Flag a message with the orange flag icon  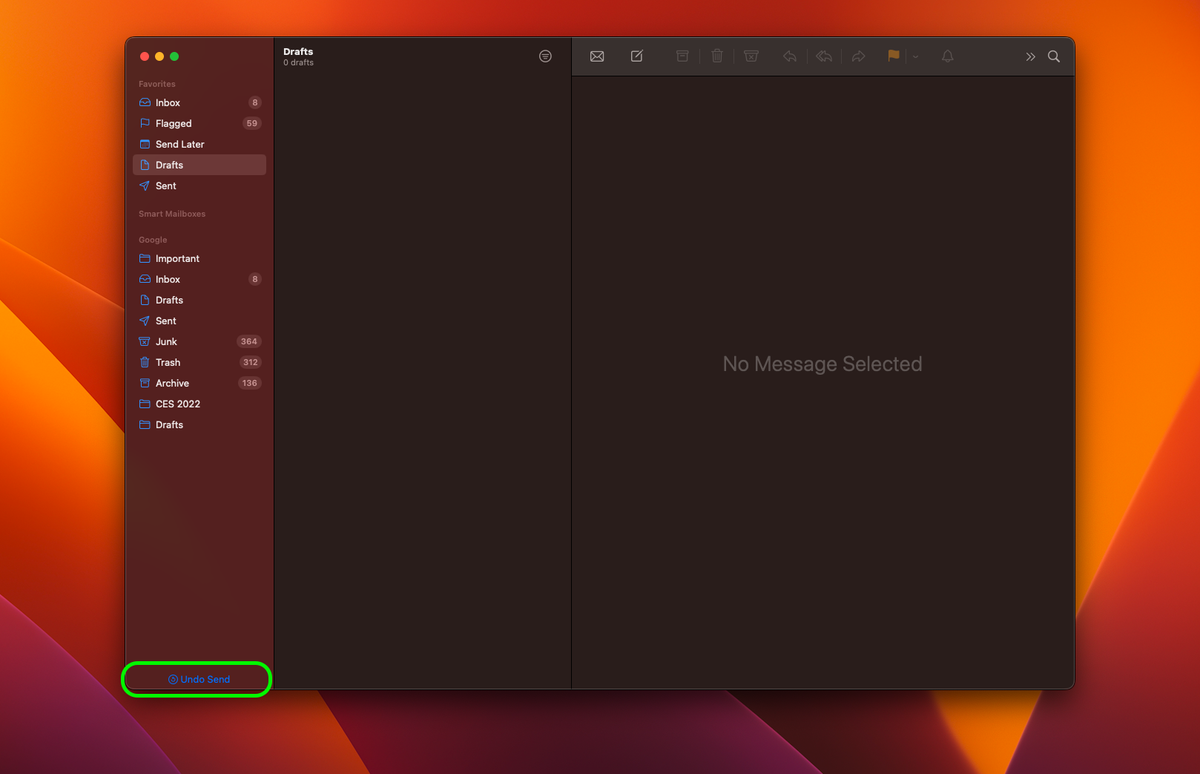pyautogui.click(x=892, y=56)
